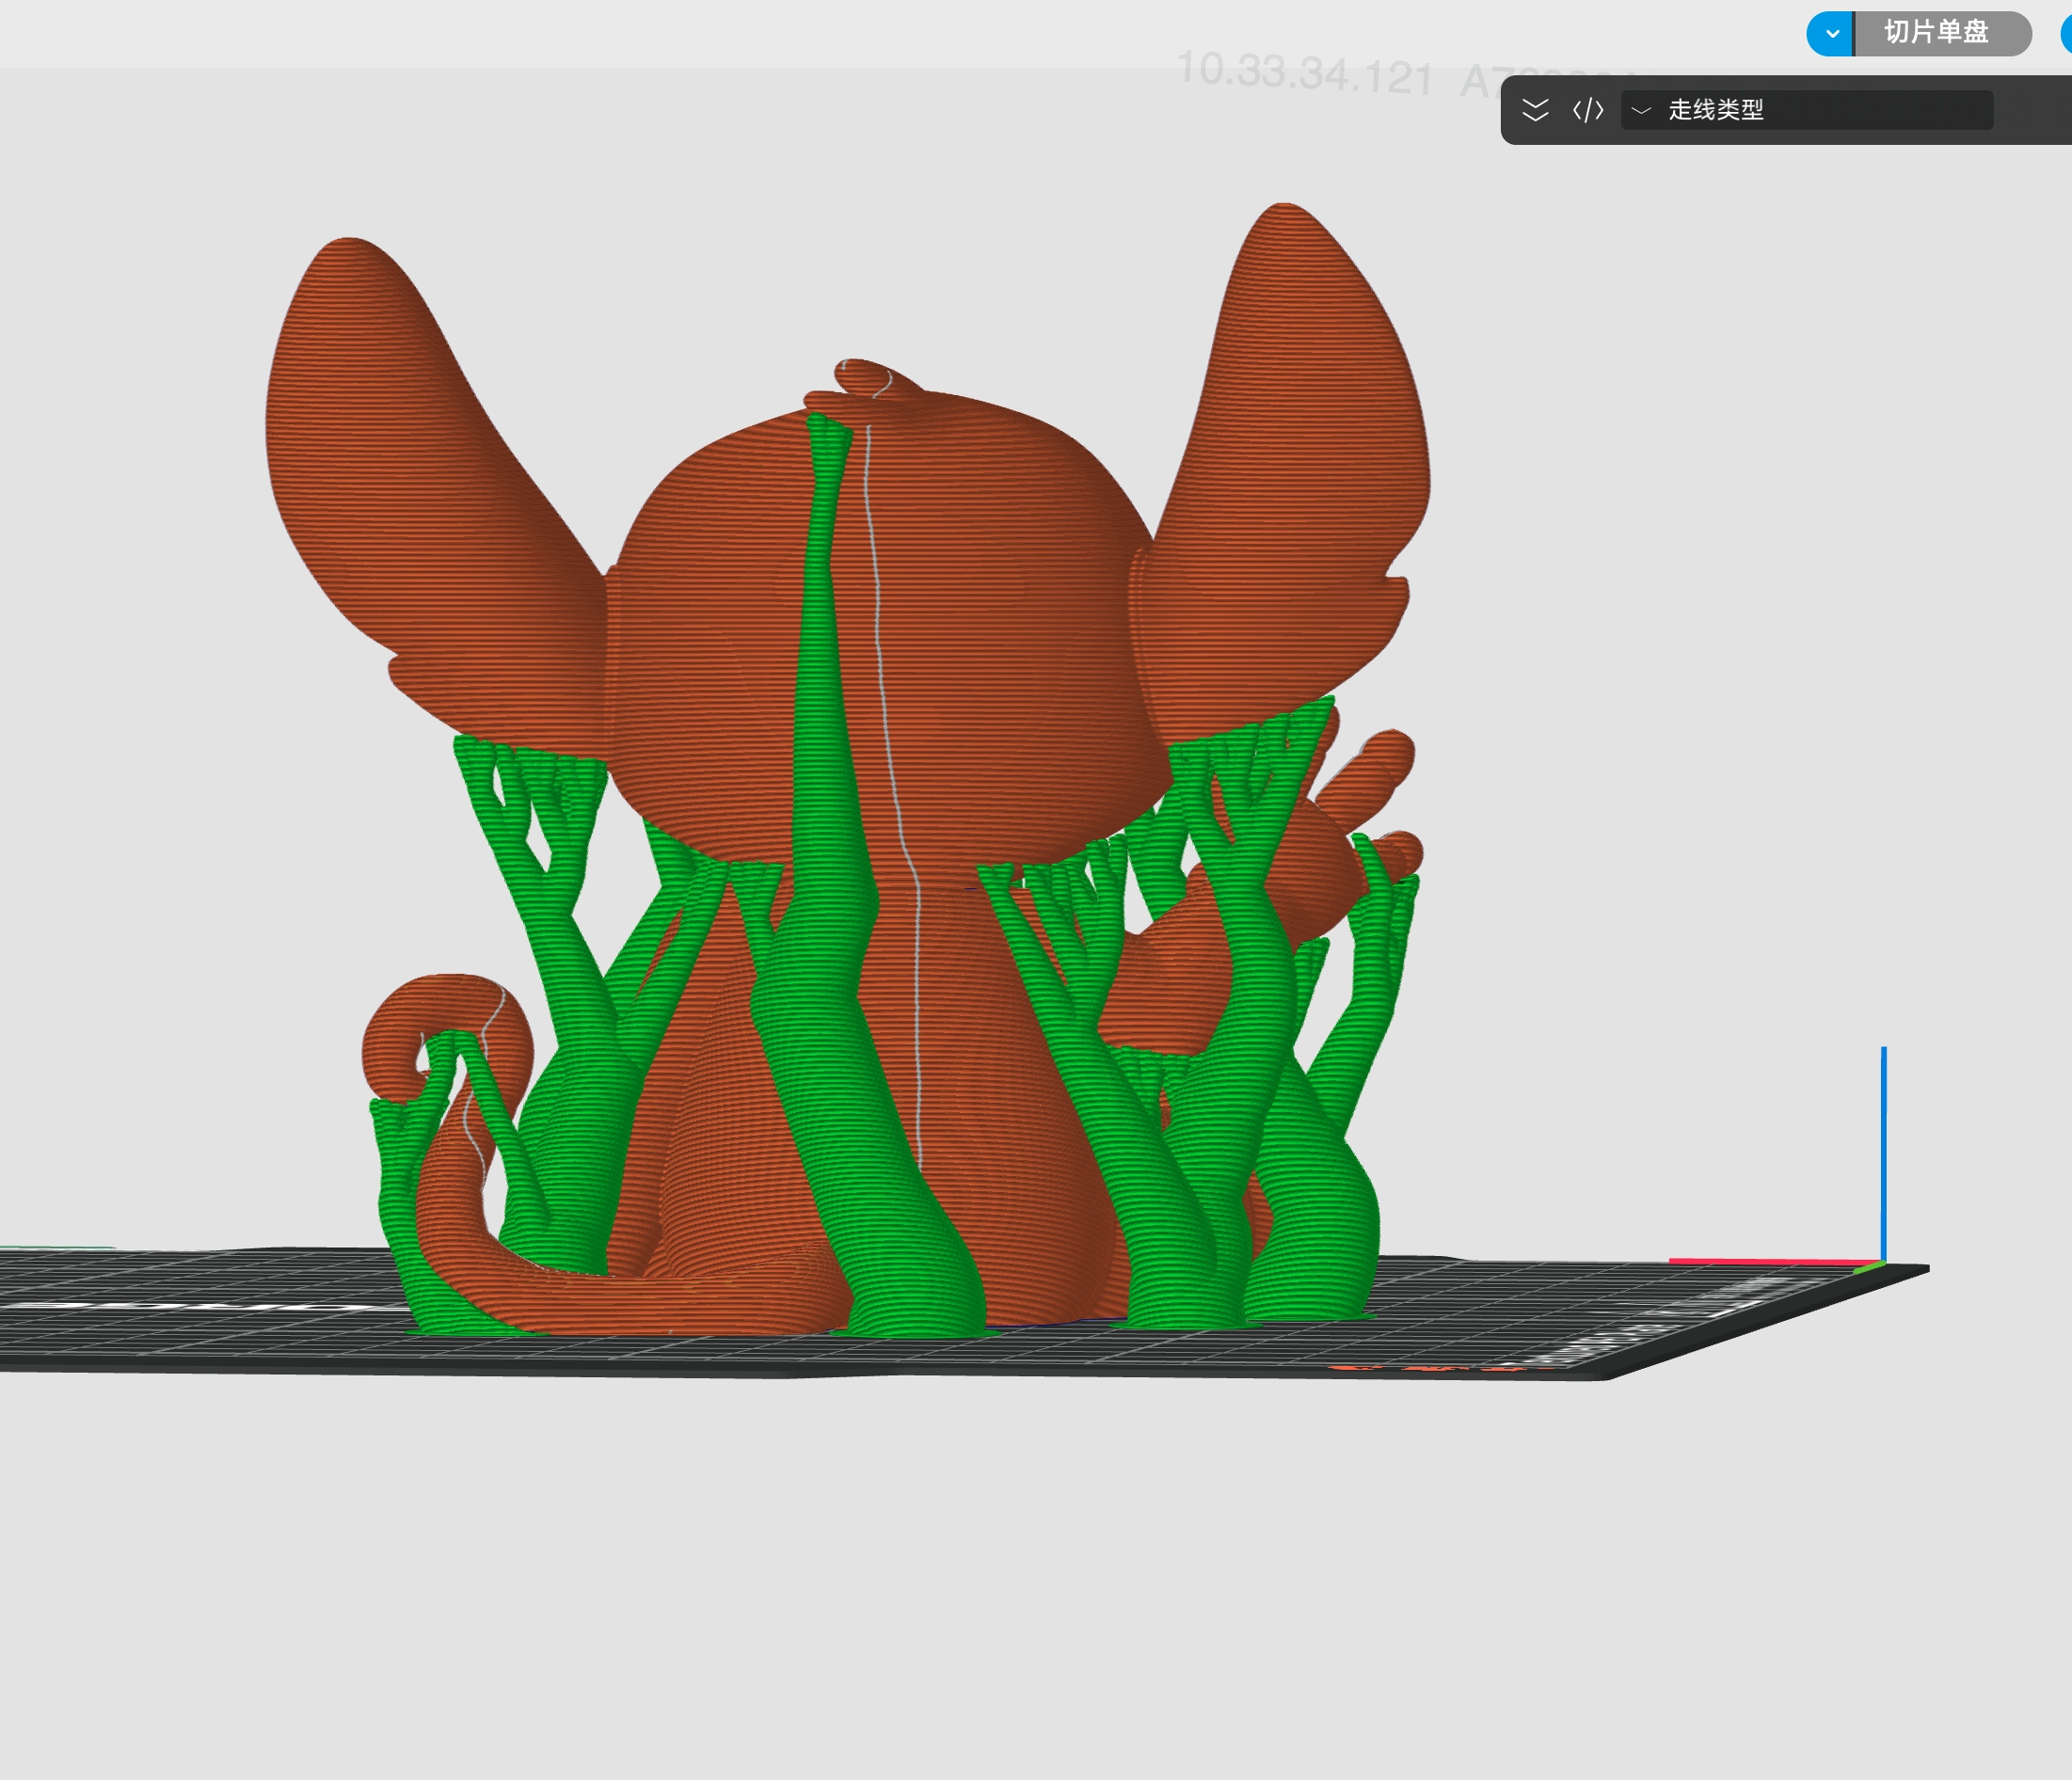Image resolution: width=2072 pixels, height=1780 pixels.
Task: Click the 切片单盘 slice plate button
Action: tap(1943, 33)
